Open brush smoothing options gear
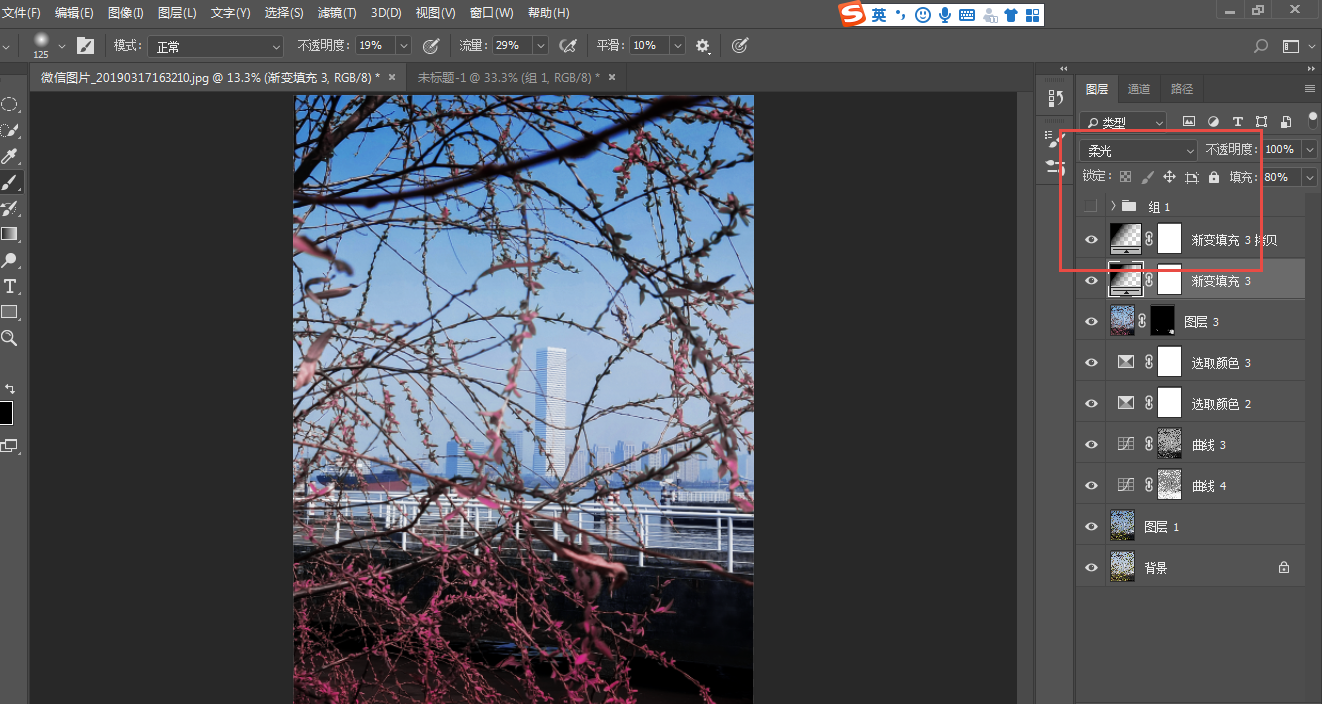 703,46
